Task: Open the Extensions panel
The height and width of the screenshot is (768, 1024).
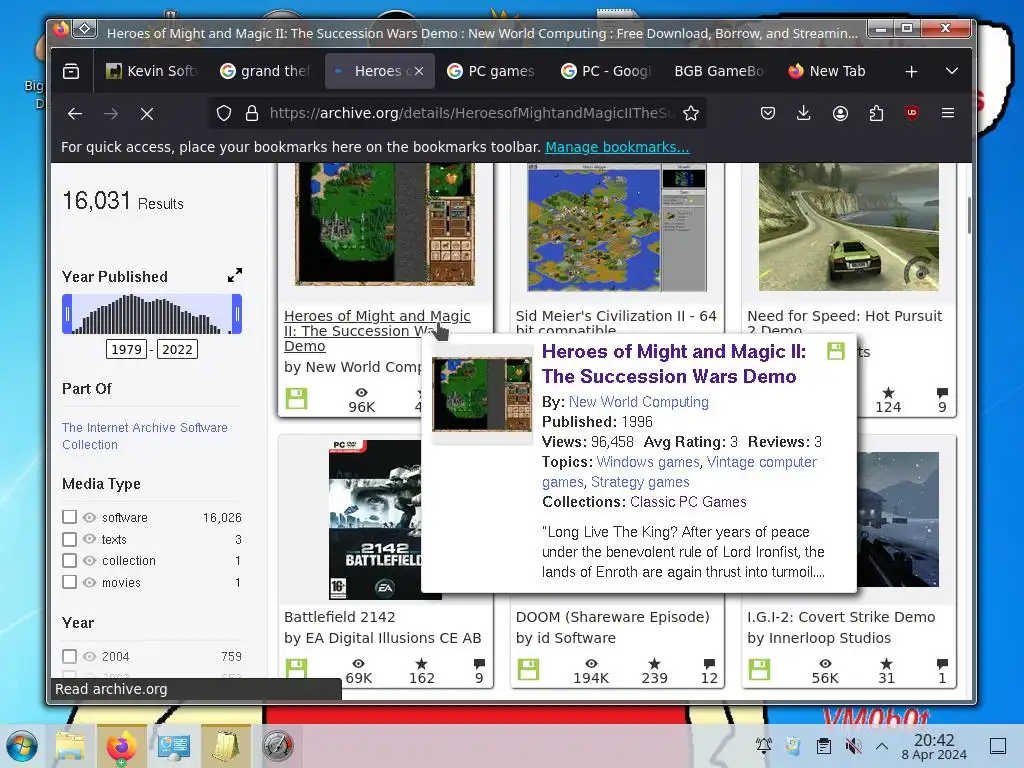Action: tap(876, 114)
